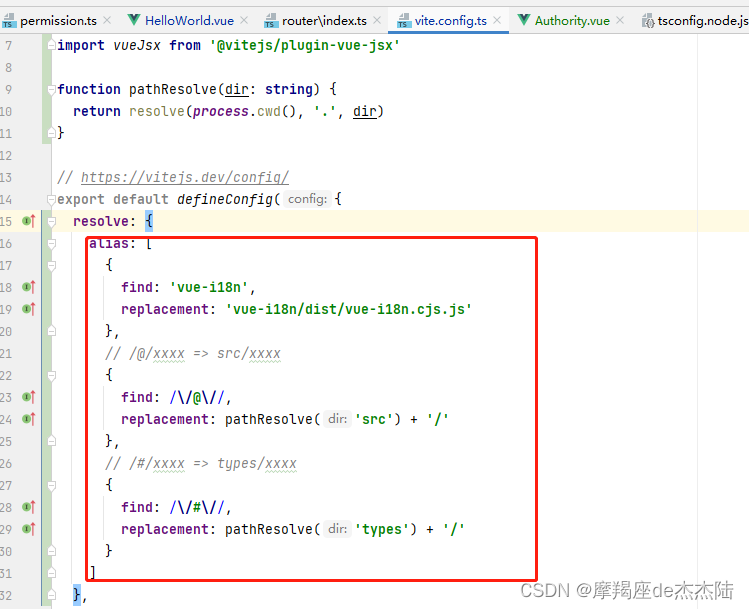Click the JSON file icon on tsconfig.node tab
749x609 pixels.
point(648,21)
